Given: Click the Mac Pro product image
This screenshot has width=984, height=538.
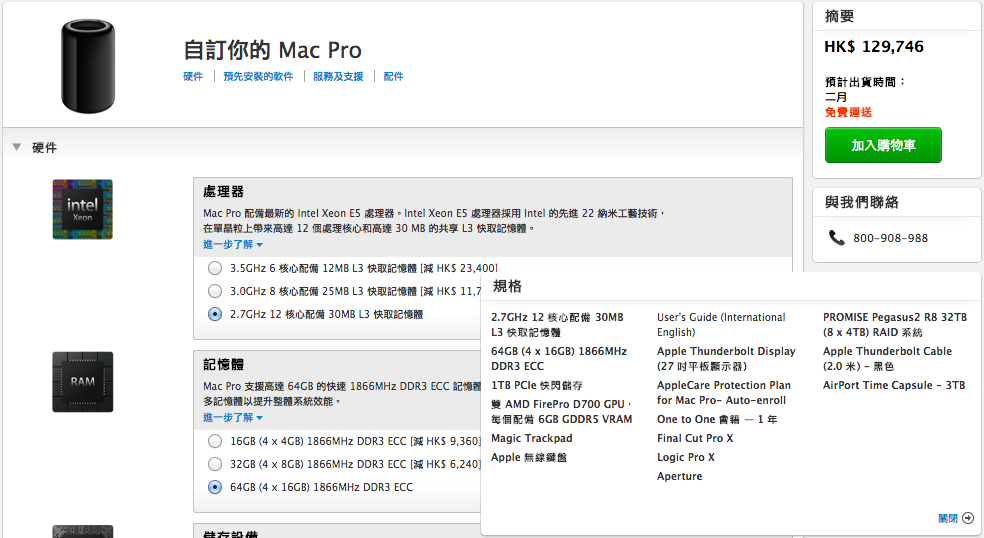Looking at the screenshot, I should [x=88, y=66].
